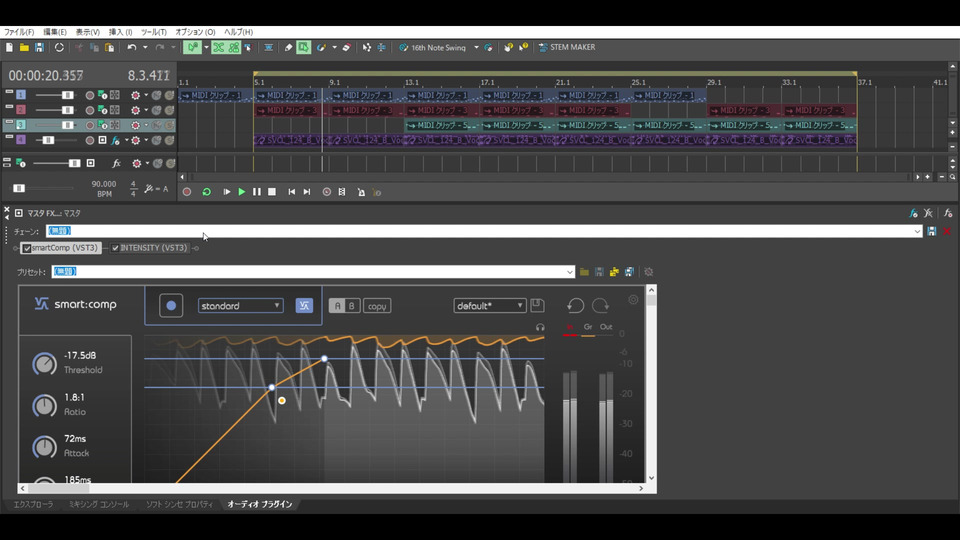
Task: Arm track 1 for recording
Action: pos(90,96)
